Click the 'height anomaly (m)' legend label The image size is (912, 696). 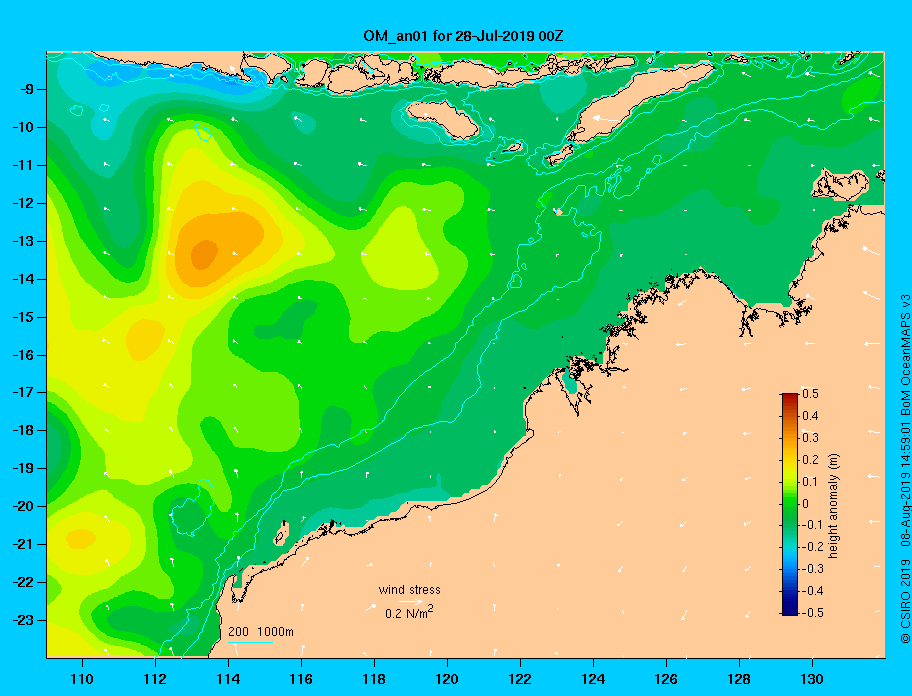(x=833, y=506)
